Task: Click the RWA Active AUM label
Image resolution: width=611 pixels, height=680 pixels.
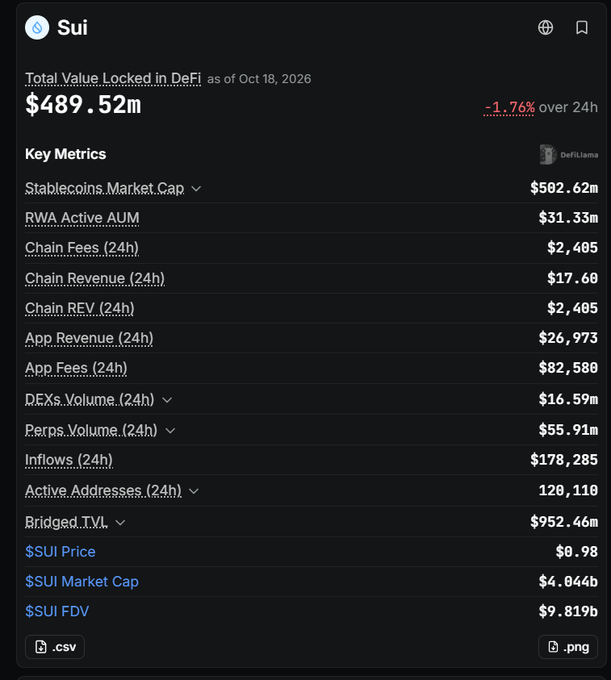Action: (x=82, y=218)
